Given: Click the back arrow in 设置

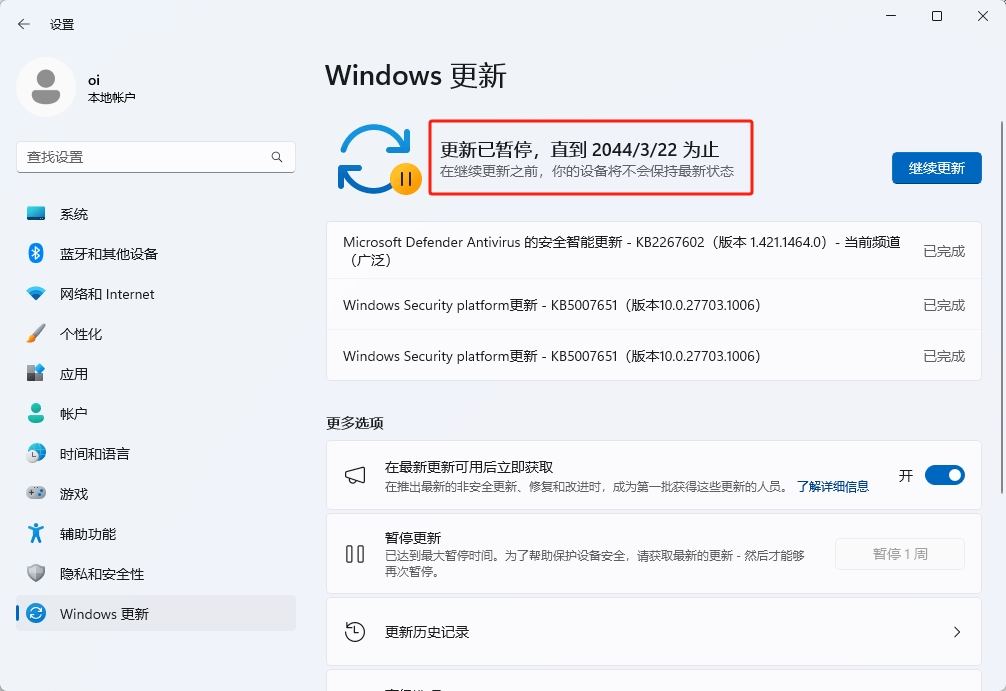Looking at the screenshot, I should point(22,23).
